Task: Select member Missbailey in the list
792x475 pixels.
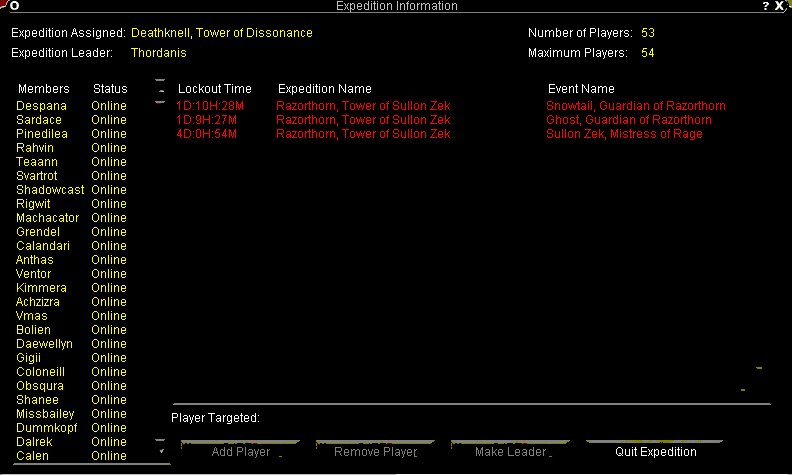Action: tap(45, 413)
